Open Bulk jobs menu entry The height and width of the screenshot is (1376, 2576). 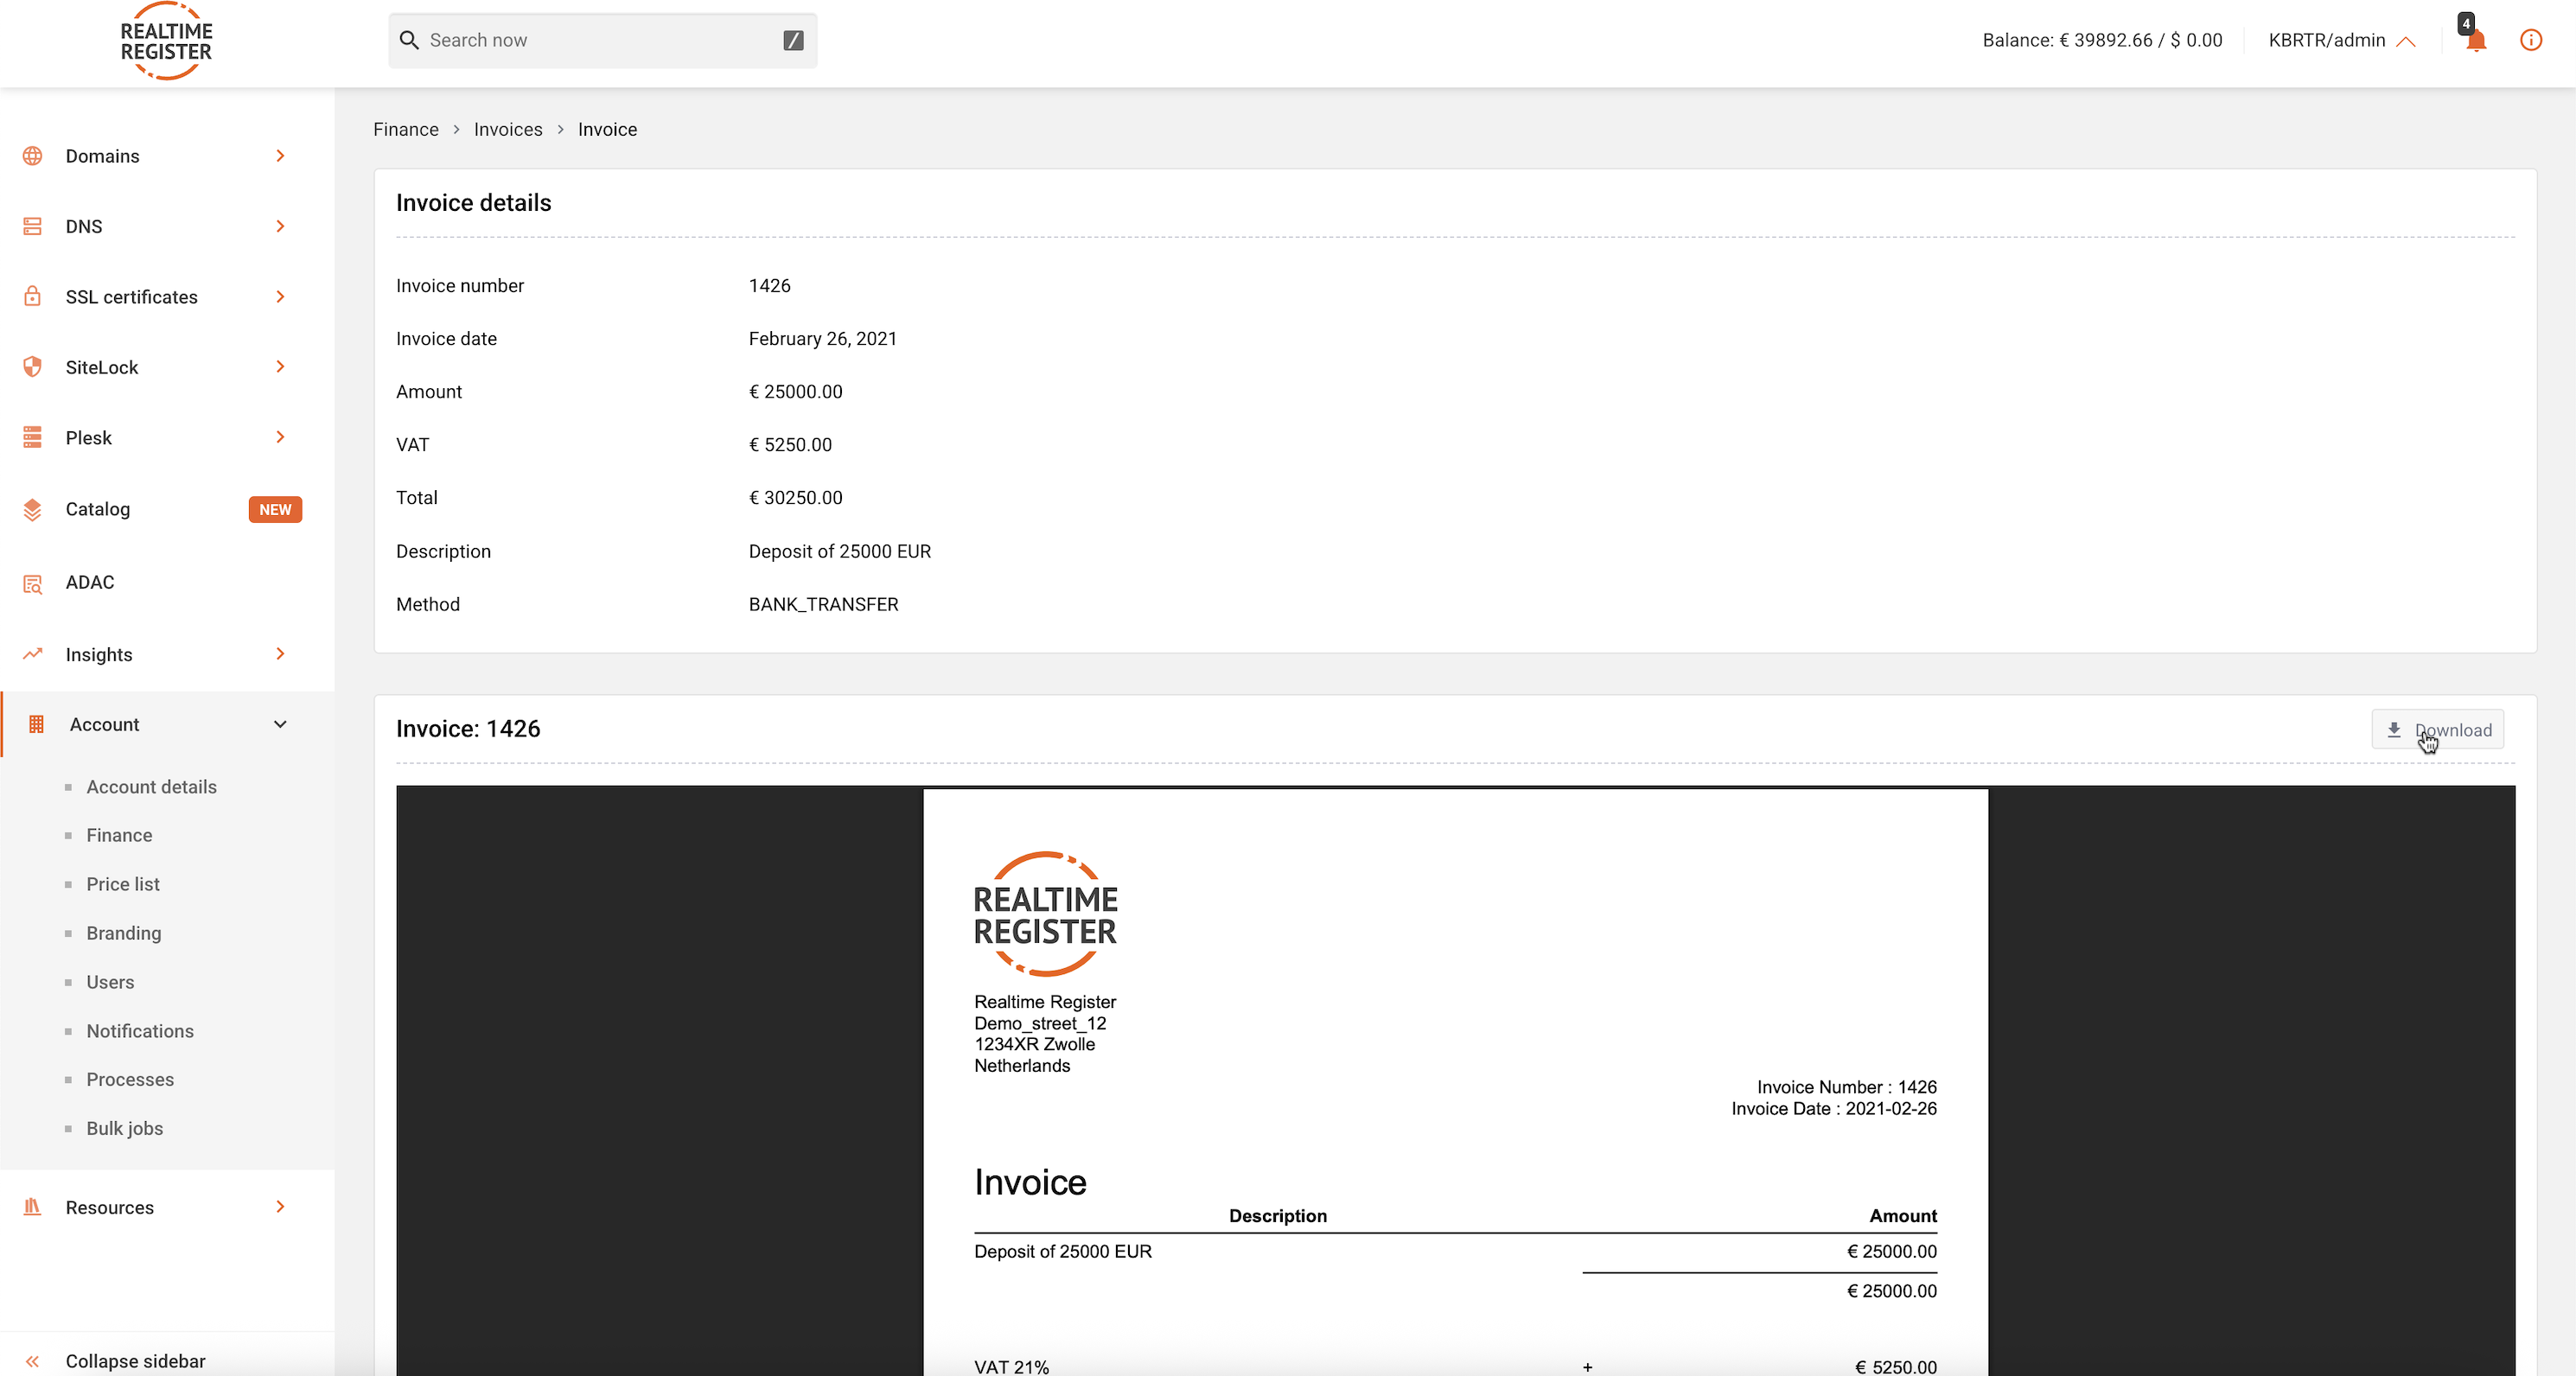point(124,1128)
